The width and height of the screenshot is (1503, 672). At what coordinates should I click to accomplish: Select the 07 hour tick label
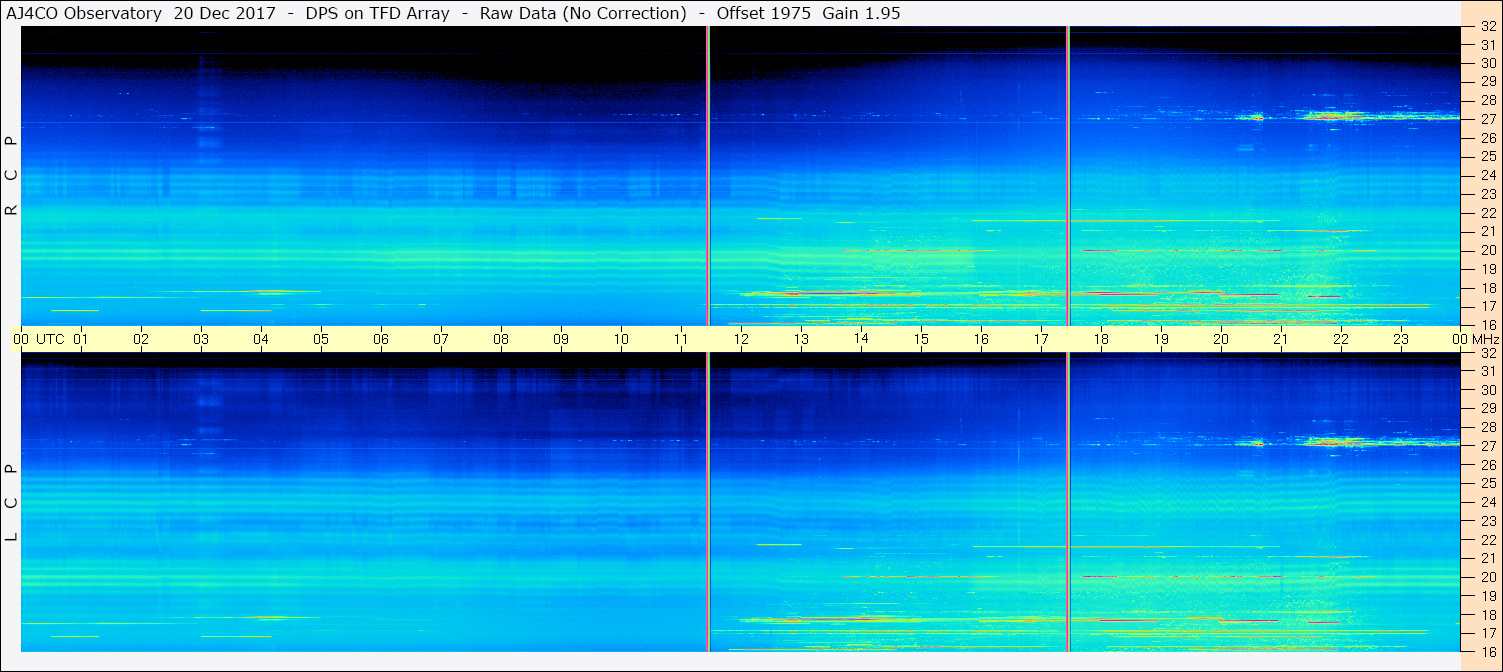click(x=441, y=339)
